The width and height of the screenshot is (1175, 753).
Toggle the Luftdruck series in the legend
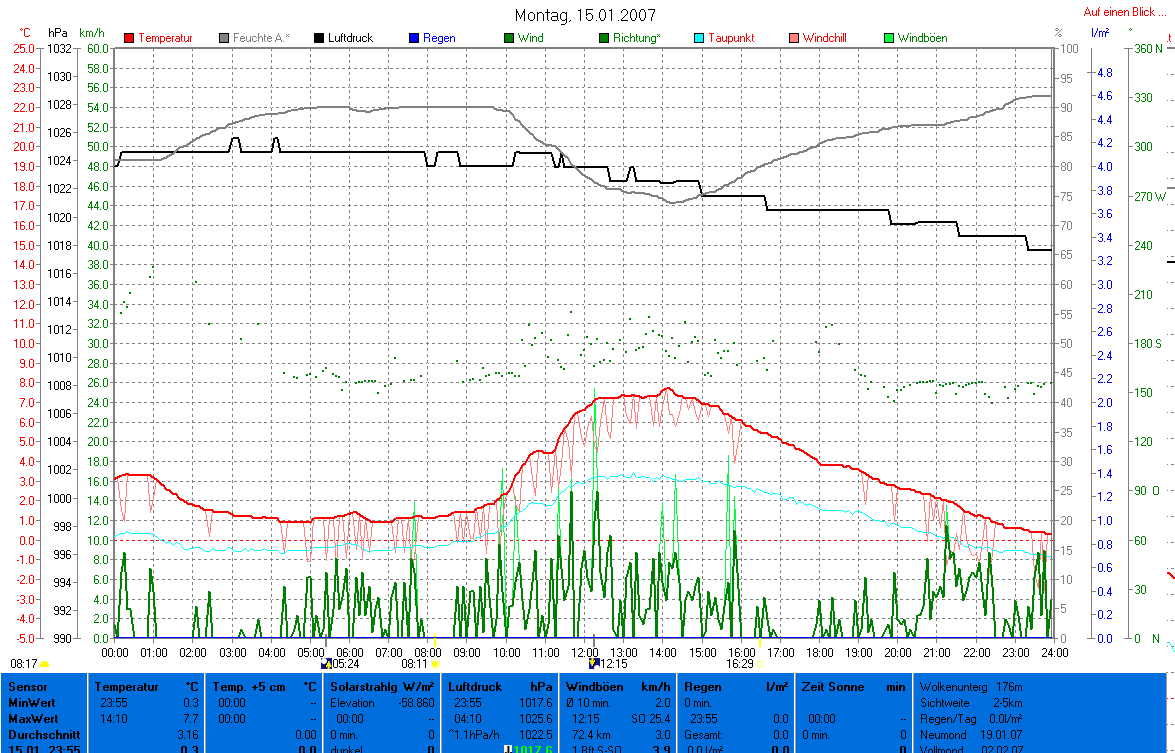[x=347, y=38]
